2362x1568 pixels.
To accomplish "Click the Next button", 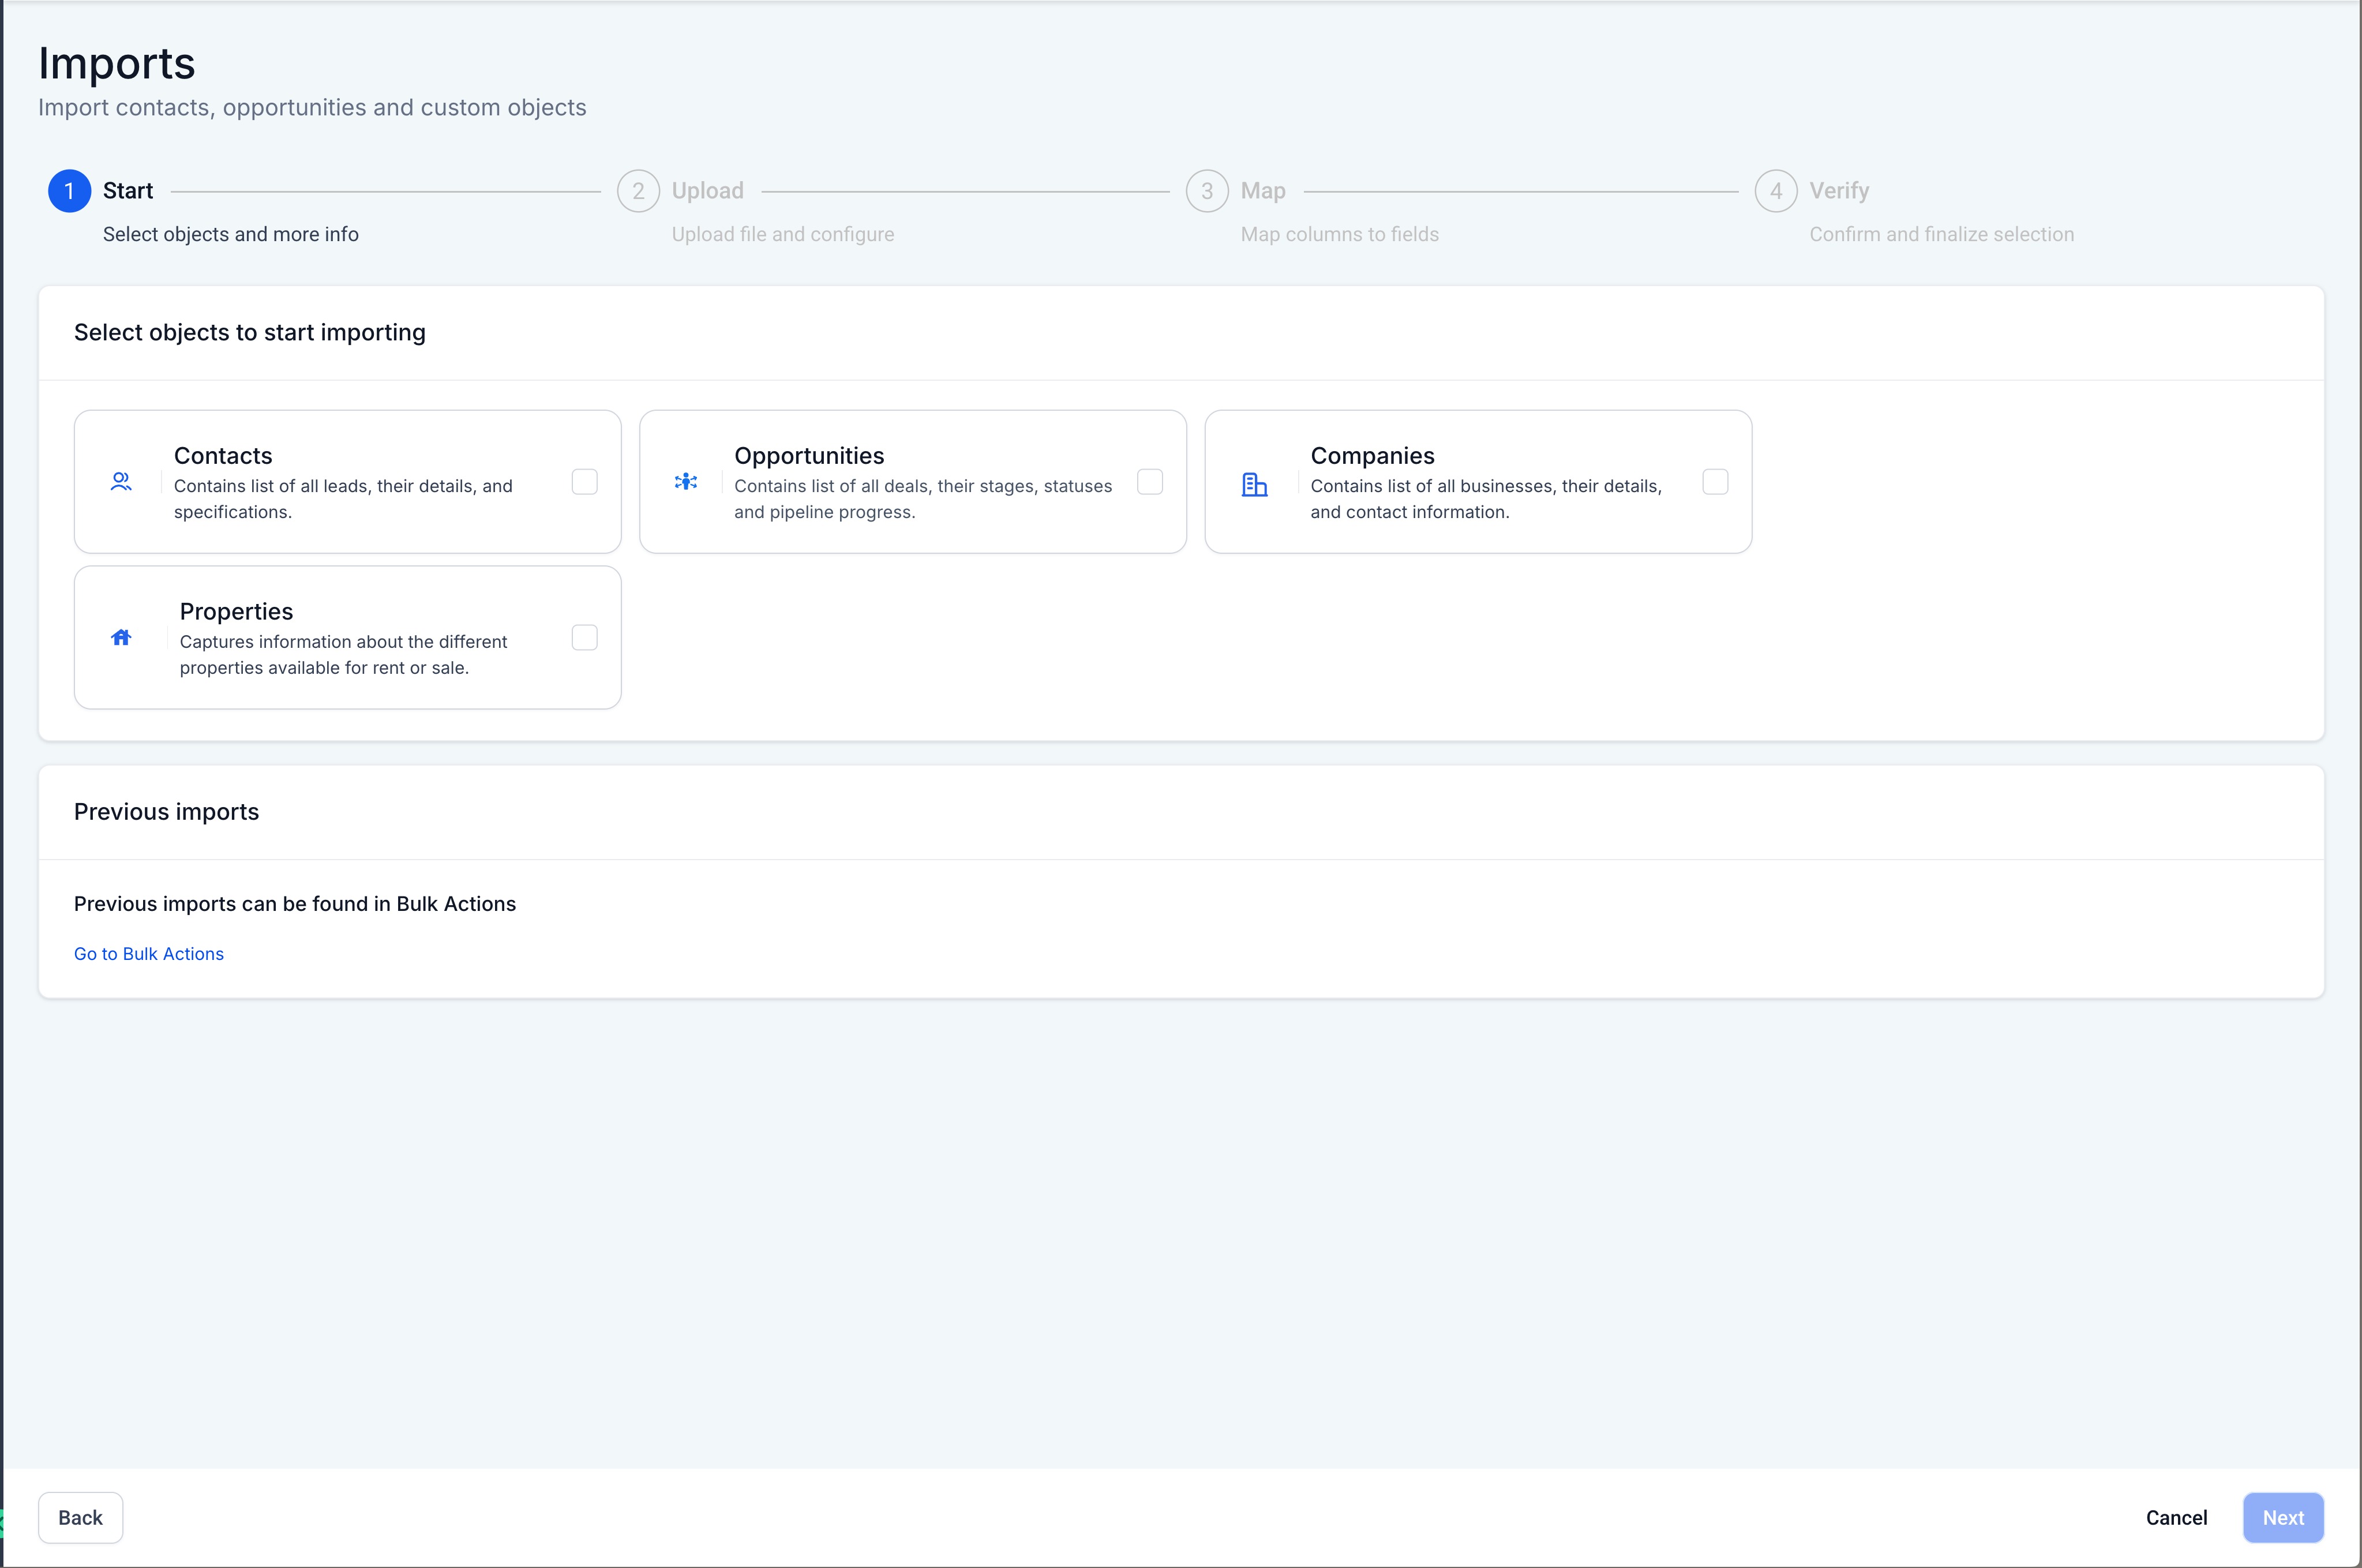I will [2282, 1517].
